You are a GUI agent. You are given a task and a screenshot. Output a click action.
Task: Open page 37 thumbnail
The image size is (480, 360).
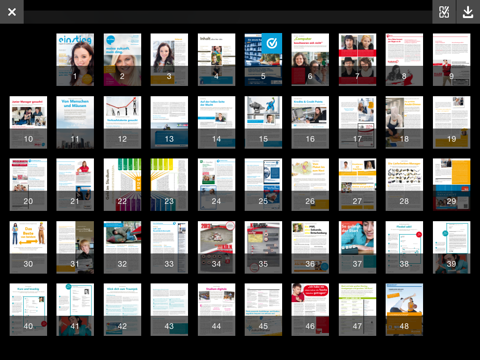tap(357, 247)
